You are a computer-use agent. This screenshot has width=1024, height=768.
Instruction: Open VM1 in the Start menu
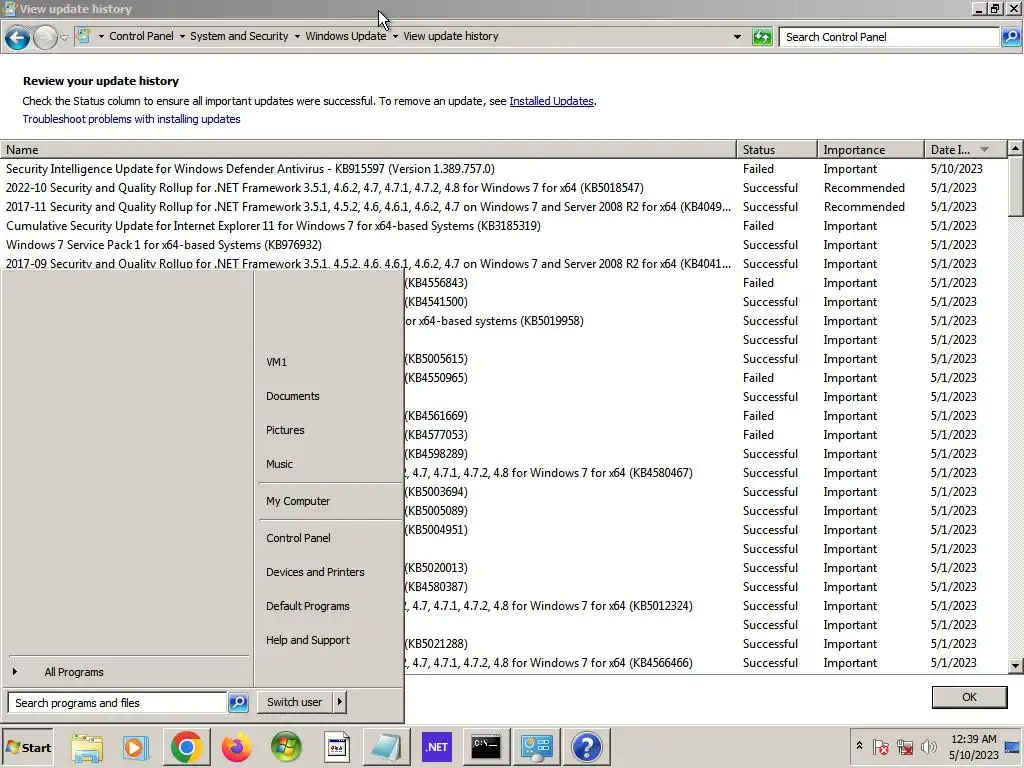tap(328, 362)
